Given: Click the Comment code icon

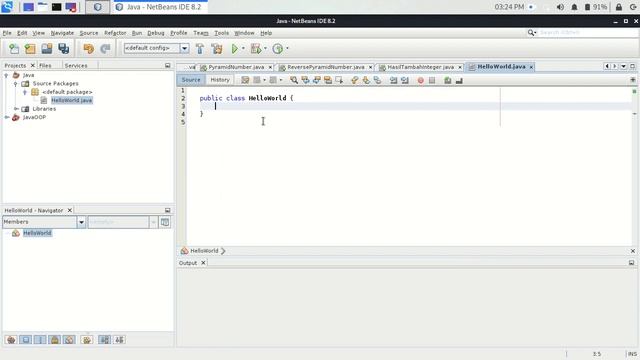Looking at the screenshot, I should coord(448,80).
